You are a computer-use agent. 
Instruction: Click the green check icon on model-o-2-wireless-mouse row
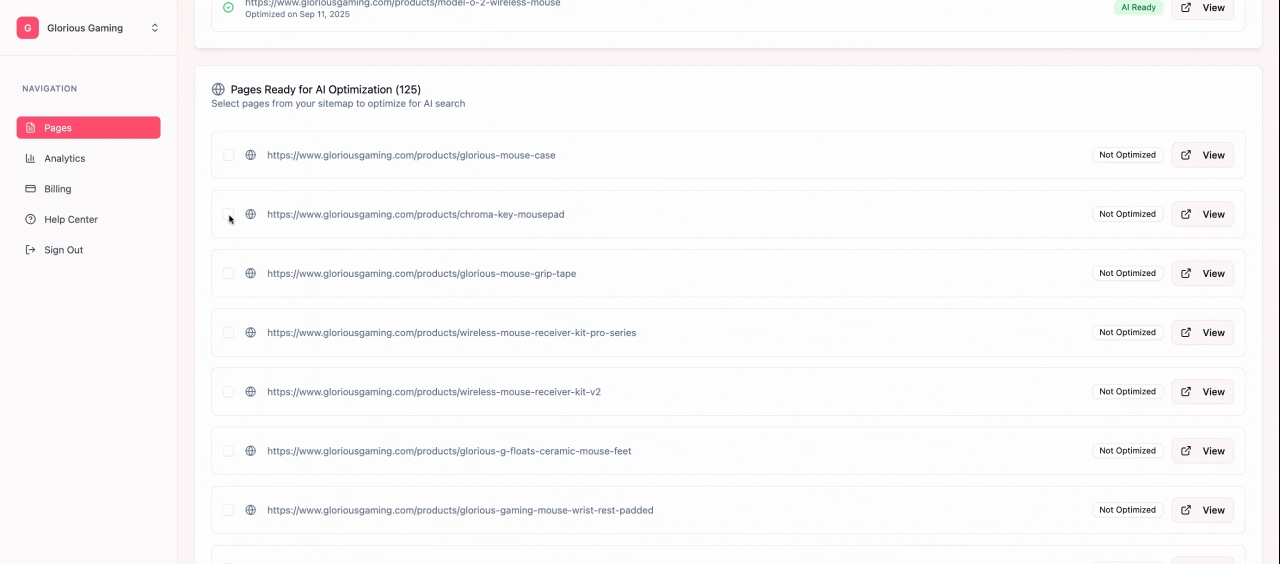pyautogui.click(x=228, y=8)
